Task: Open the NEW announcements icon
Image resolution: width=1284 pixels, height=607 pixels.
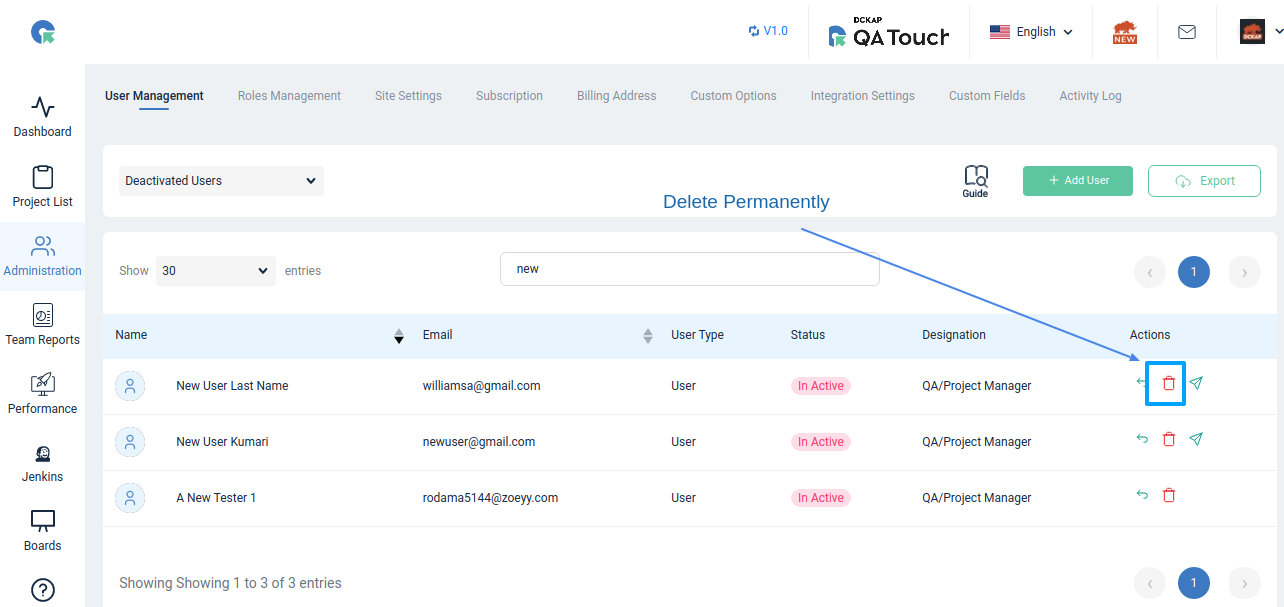Action: [1125, 33]
